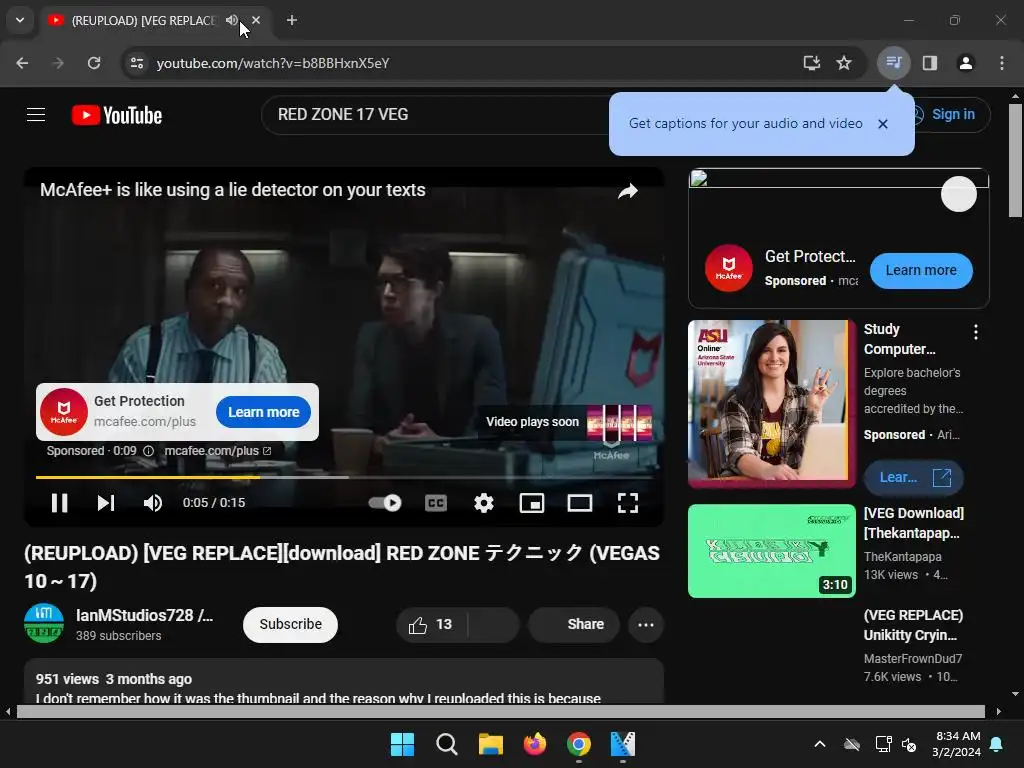Open the tab search dropdown arrow
This screenshot has width=1024, height=768.
point(20,20)
